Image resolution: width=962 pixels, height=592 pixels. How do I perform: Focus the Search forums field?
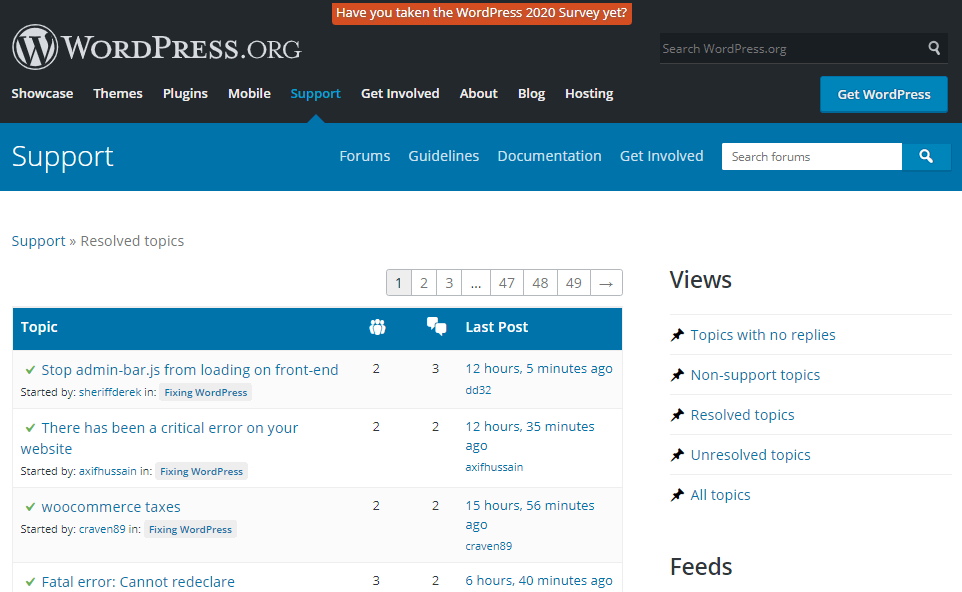click(x=812, y=156)
